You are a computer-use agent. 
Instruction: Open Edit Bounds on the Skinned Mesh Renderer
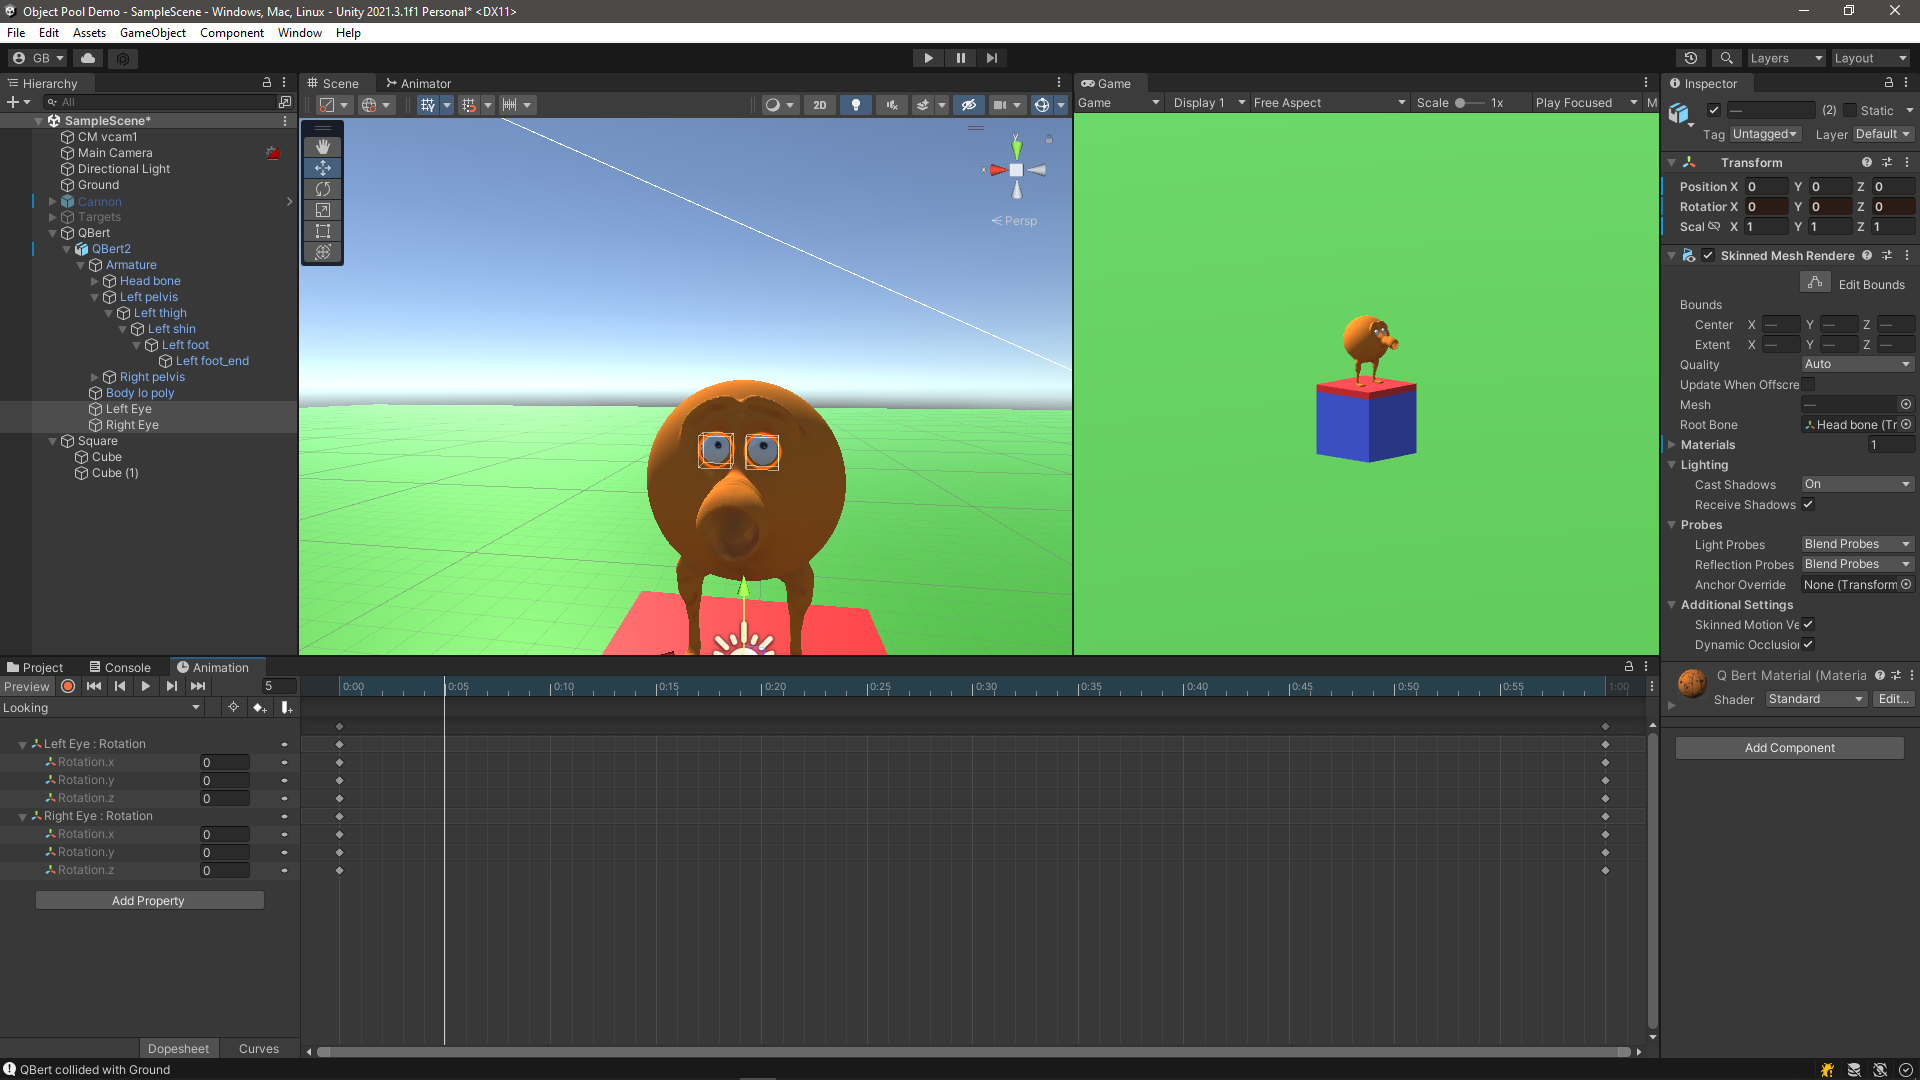tap(1815, 282)
